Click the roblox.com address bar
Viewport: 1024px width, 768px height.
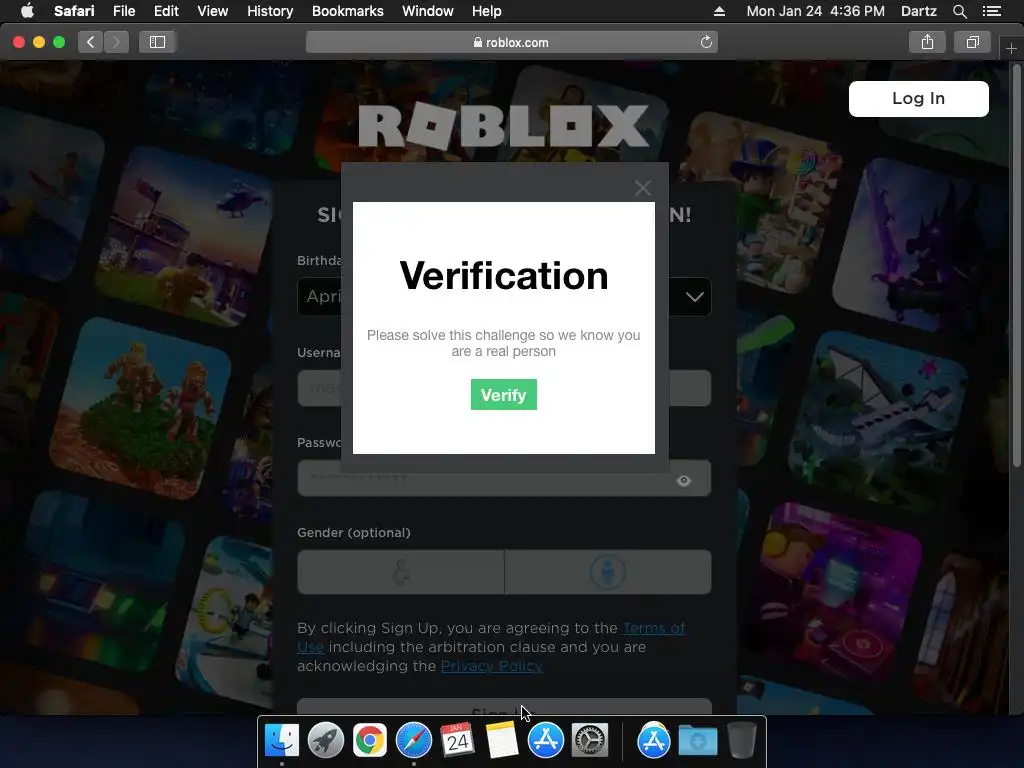click(x=512, y=42)
